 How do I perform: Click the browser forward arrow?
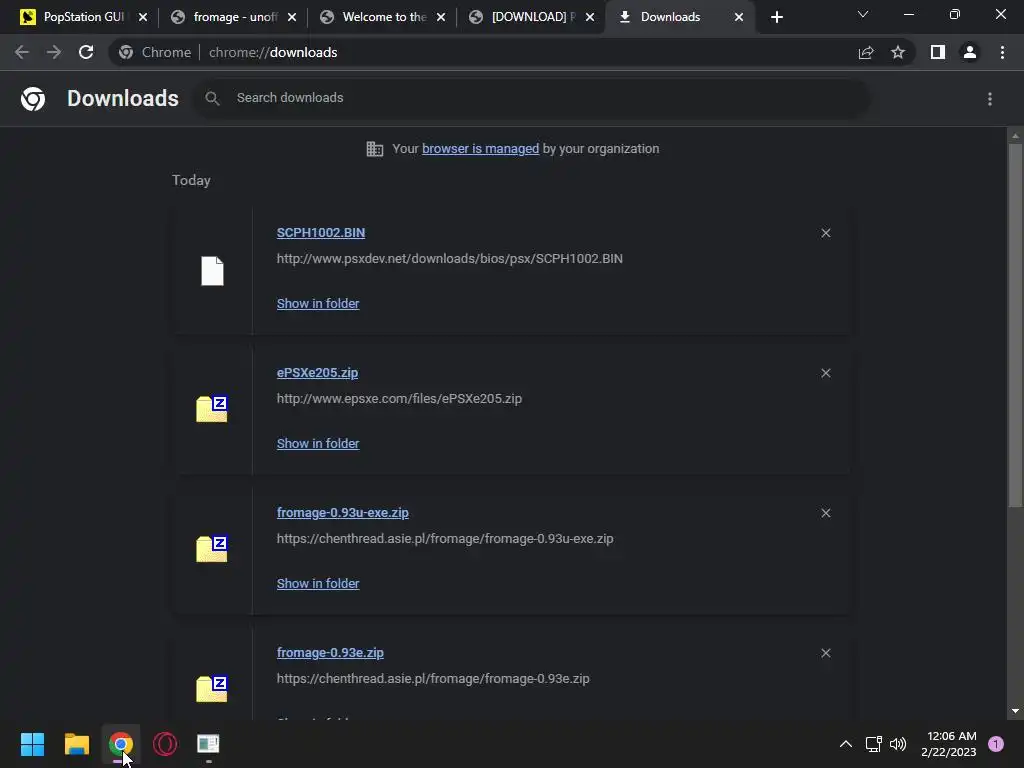click(x=54, y=52)
